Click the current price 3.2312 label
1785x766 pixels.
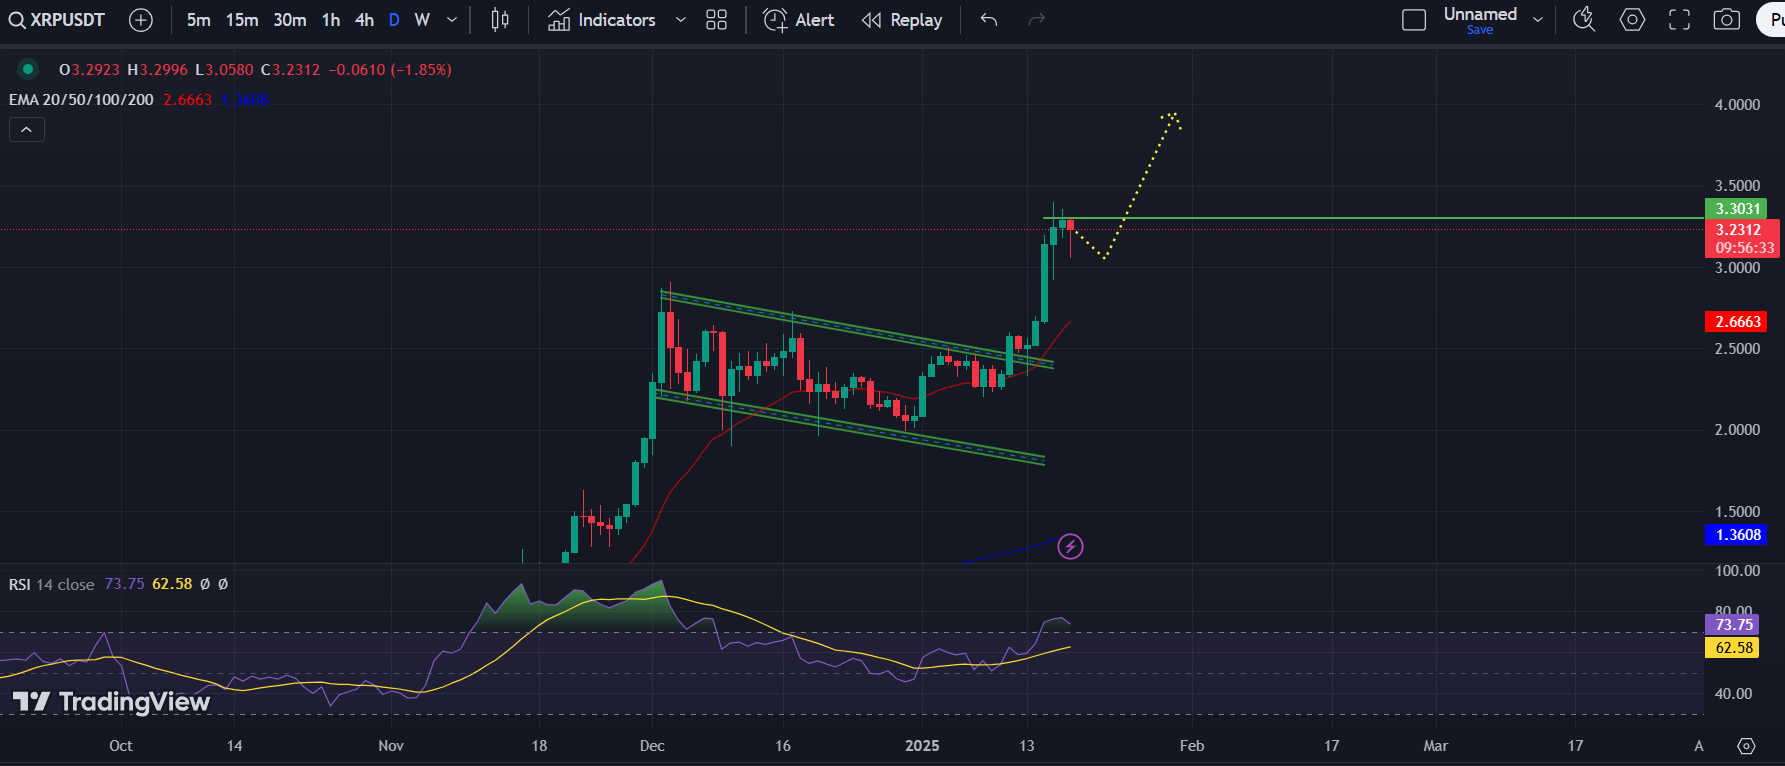click(1742, 239)
